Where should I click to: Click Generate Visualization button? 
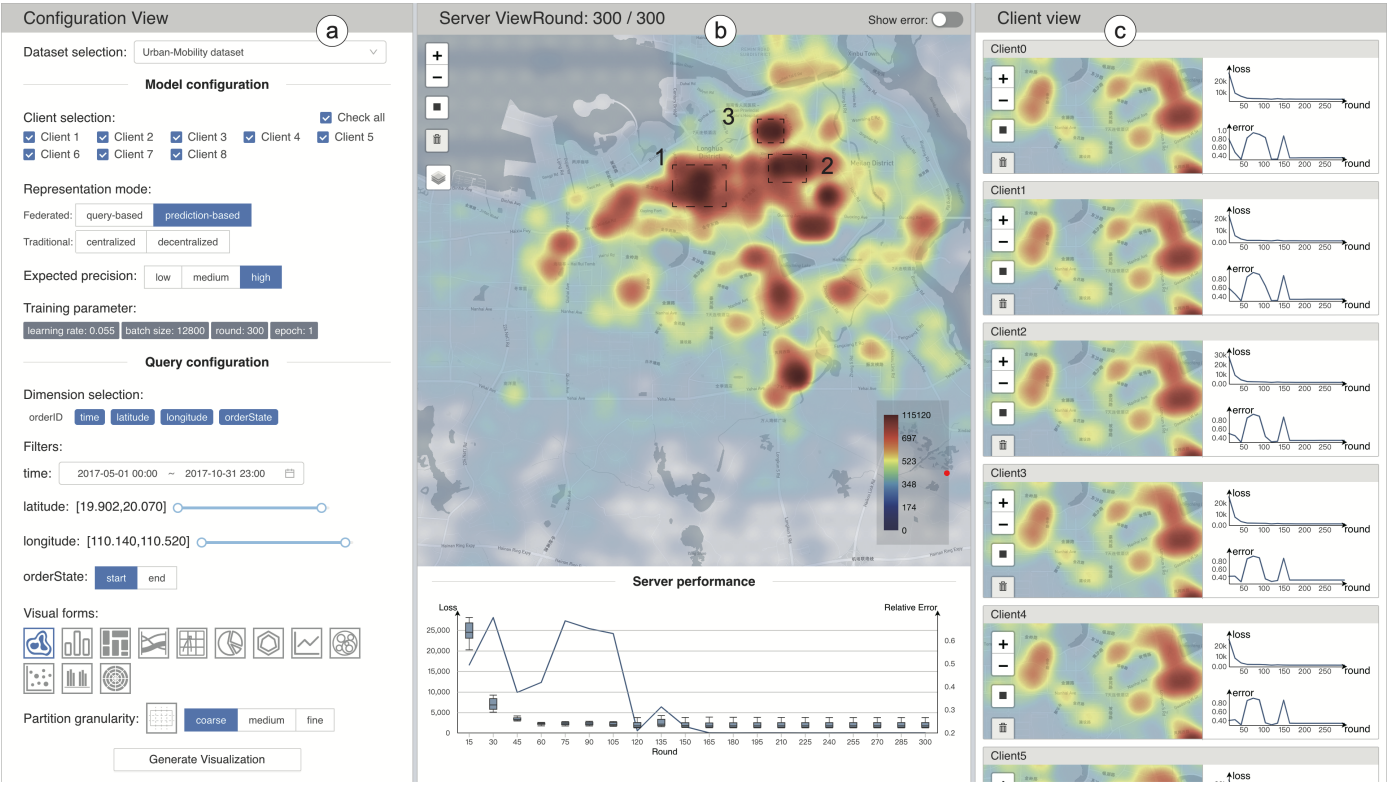point(207,759)
